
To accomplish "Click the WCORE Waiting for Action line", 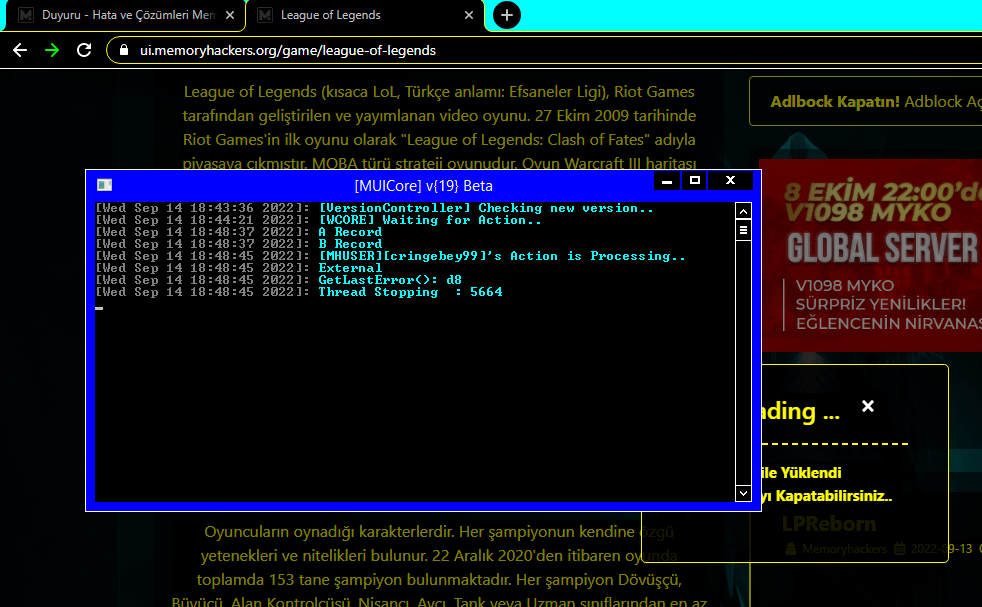I will click(318, 220).
